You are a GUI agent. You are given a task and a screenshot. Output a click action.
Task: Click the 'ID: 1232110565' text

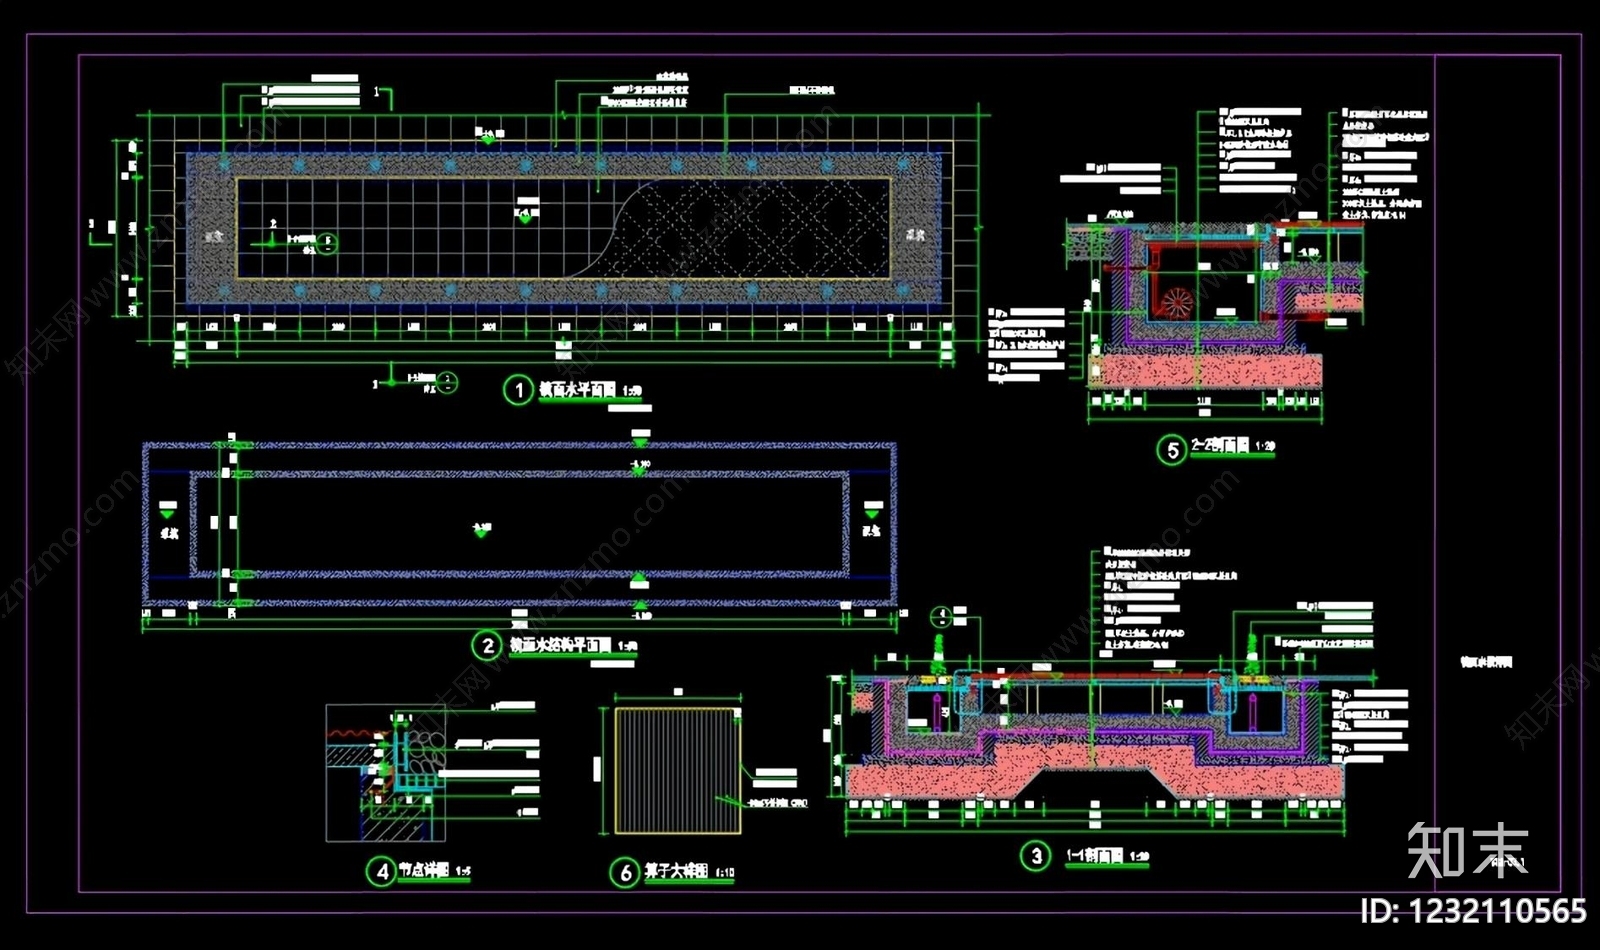(x=1472, y=911)
